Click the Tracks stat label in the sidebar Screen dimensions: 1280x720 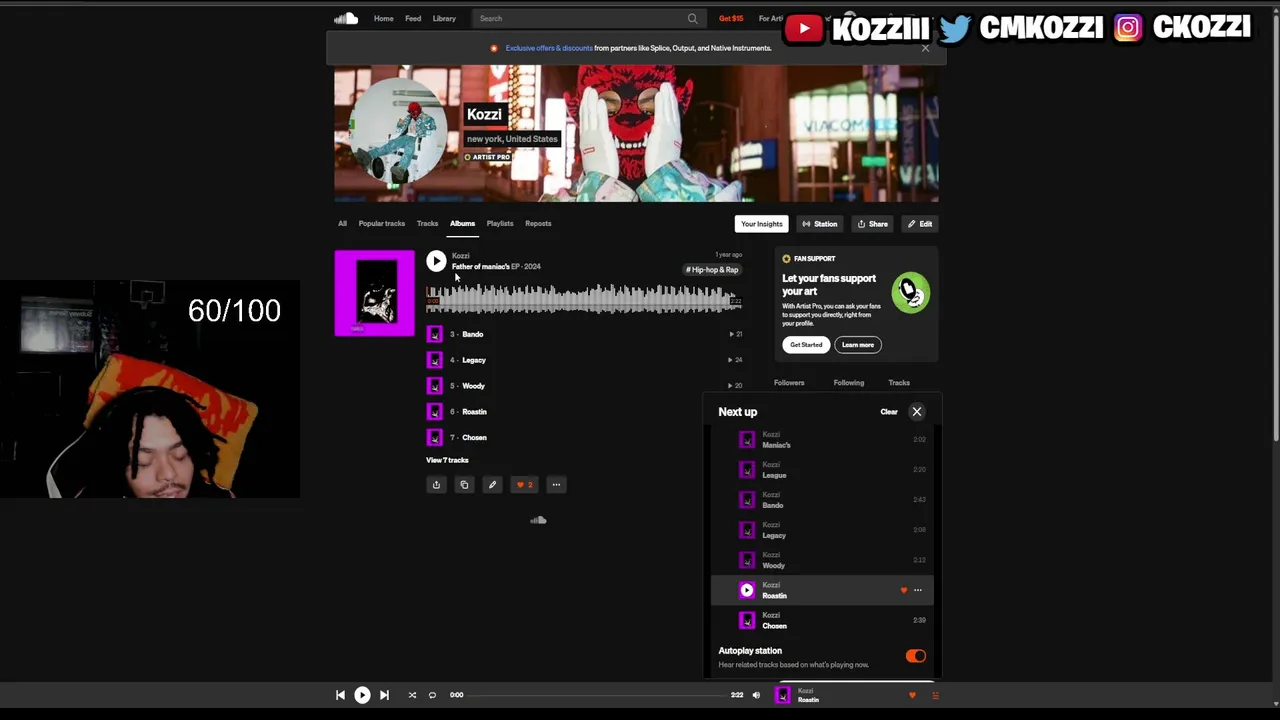coord(899,383)
